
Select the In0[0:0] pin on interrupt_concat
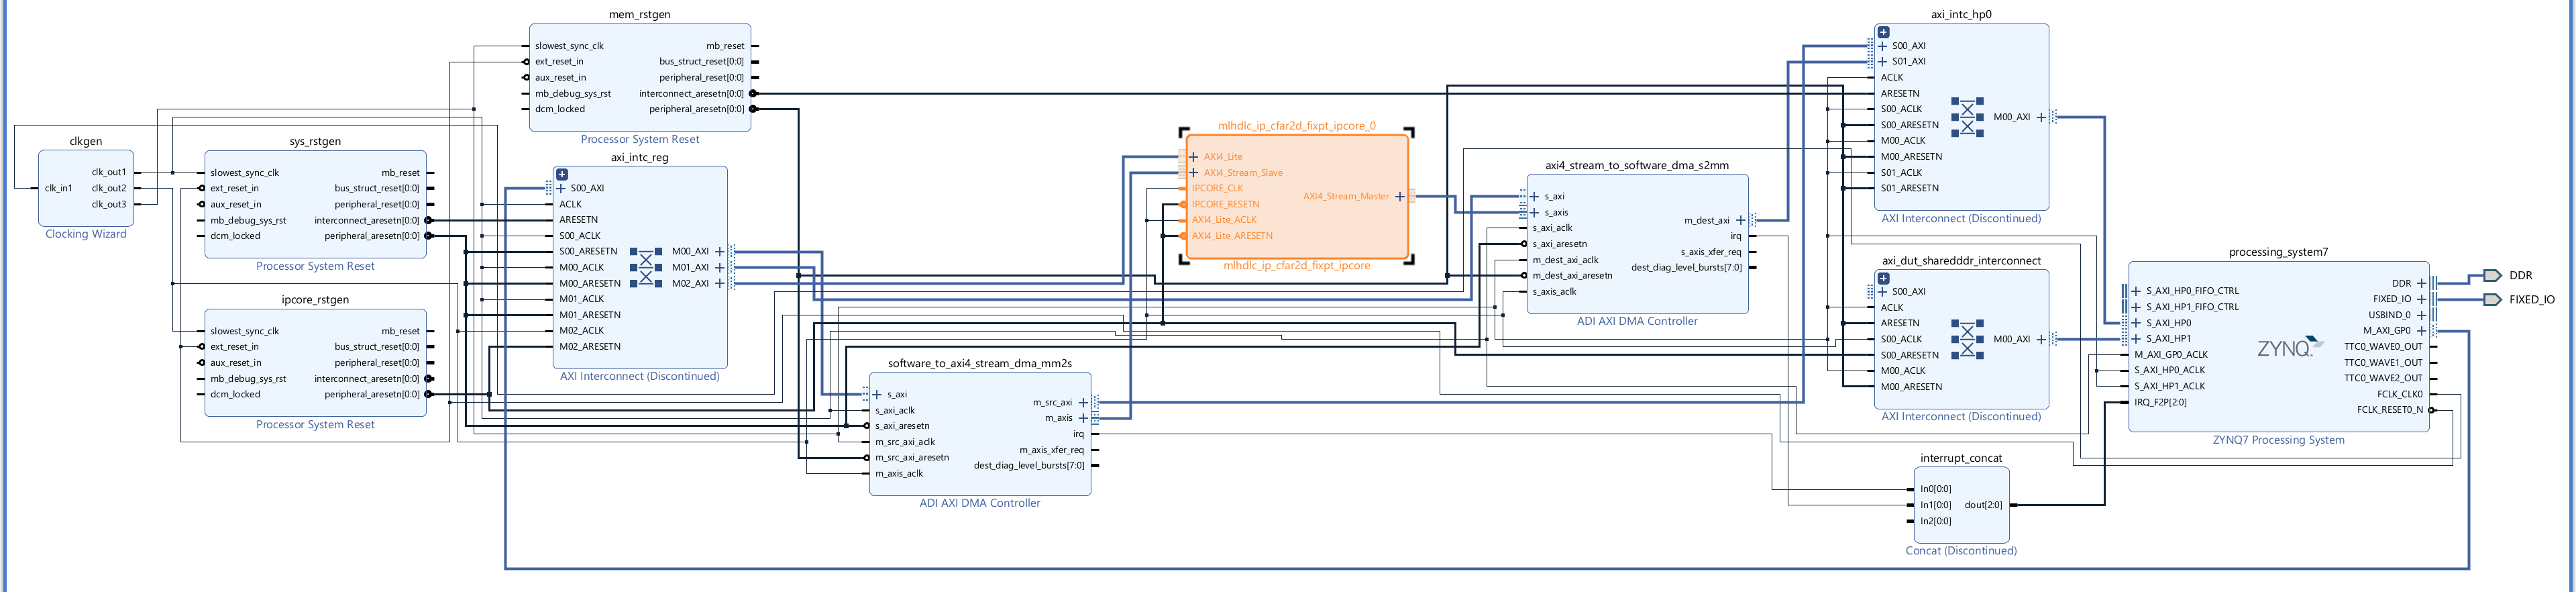(1935, 490)
